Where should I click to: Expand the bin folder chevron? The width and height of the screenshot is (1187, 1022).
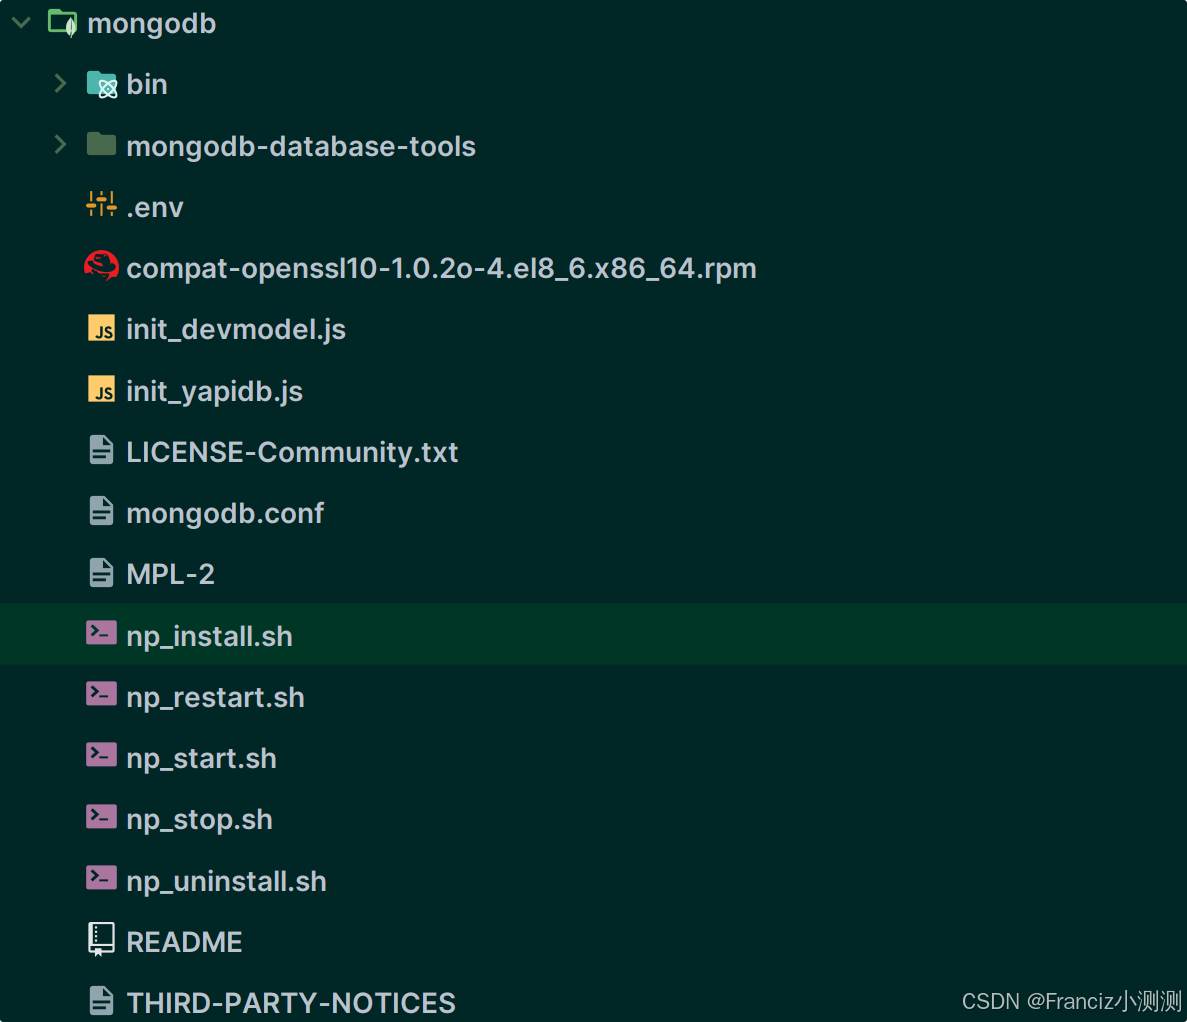coord(61,83)
